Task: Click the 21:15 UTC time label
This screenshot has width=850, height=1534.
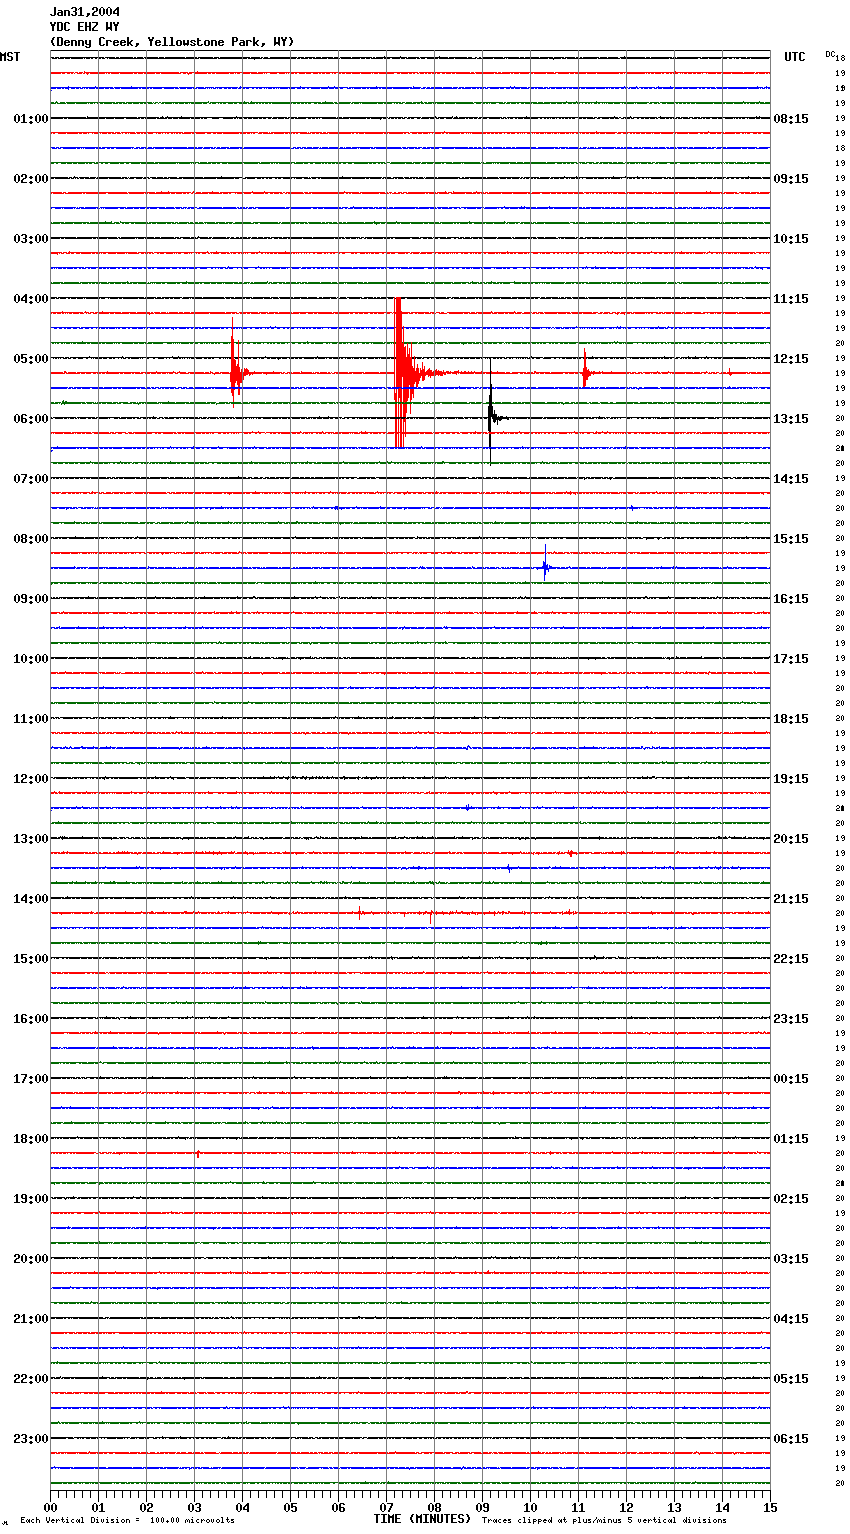Action: point(791,899)
